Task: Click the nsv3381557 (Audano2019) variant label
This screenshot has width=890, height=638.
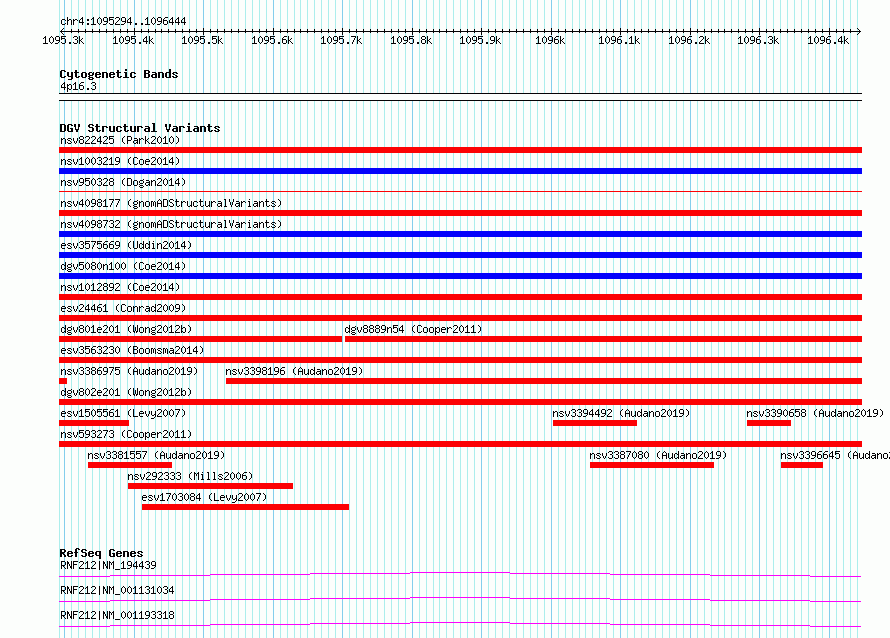Action: click(x=156, y=455)
